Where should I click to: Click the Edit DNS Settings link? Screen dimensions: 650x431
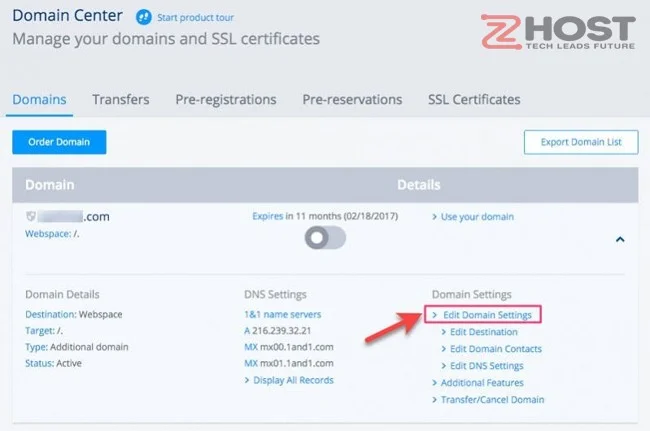pos(486,366)
